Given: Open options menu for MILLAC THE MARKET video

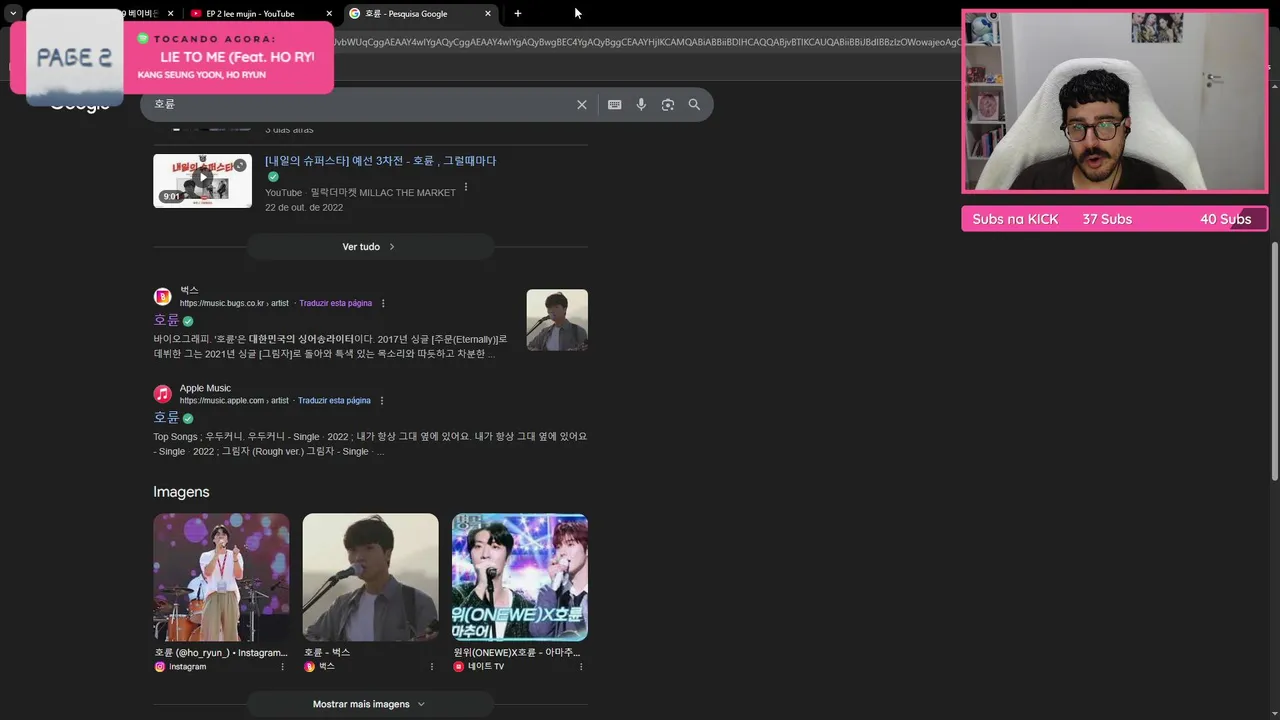Looking at the screenshot, I should click(465, 187).
